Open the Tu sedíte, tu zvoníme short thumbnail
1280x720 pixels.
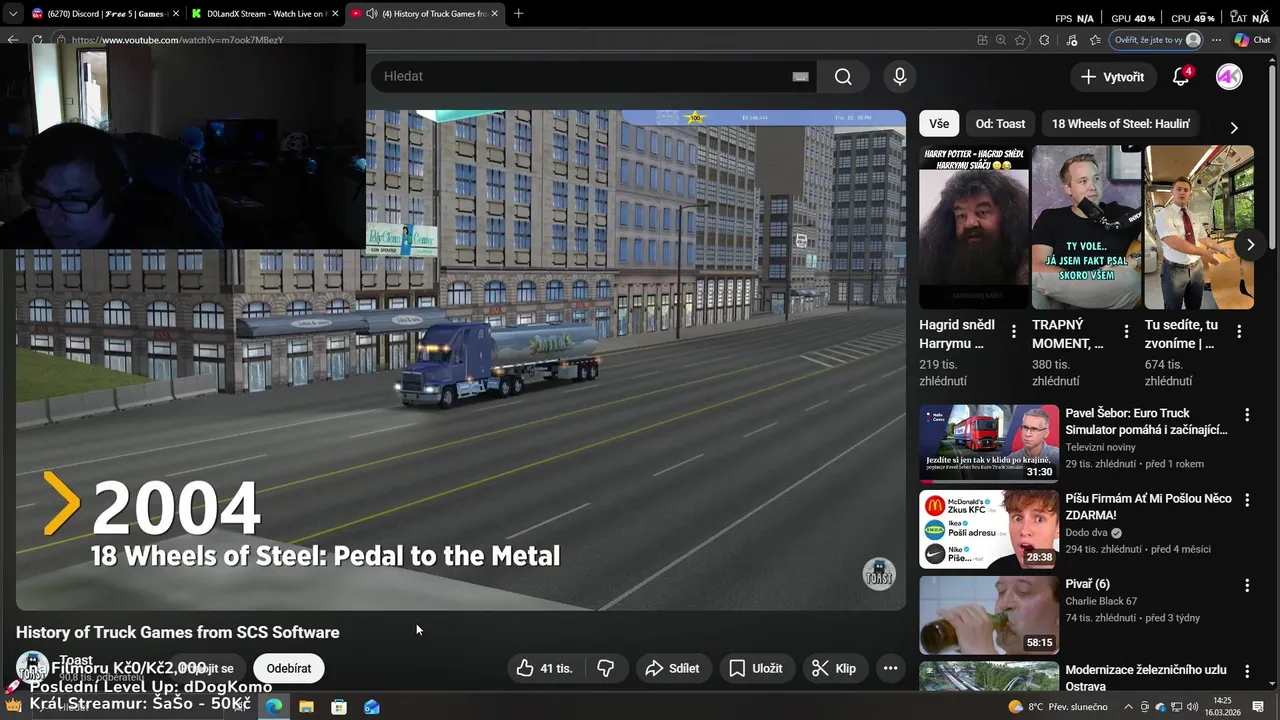click(1199, 227)
